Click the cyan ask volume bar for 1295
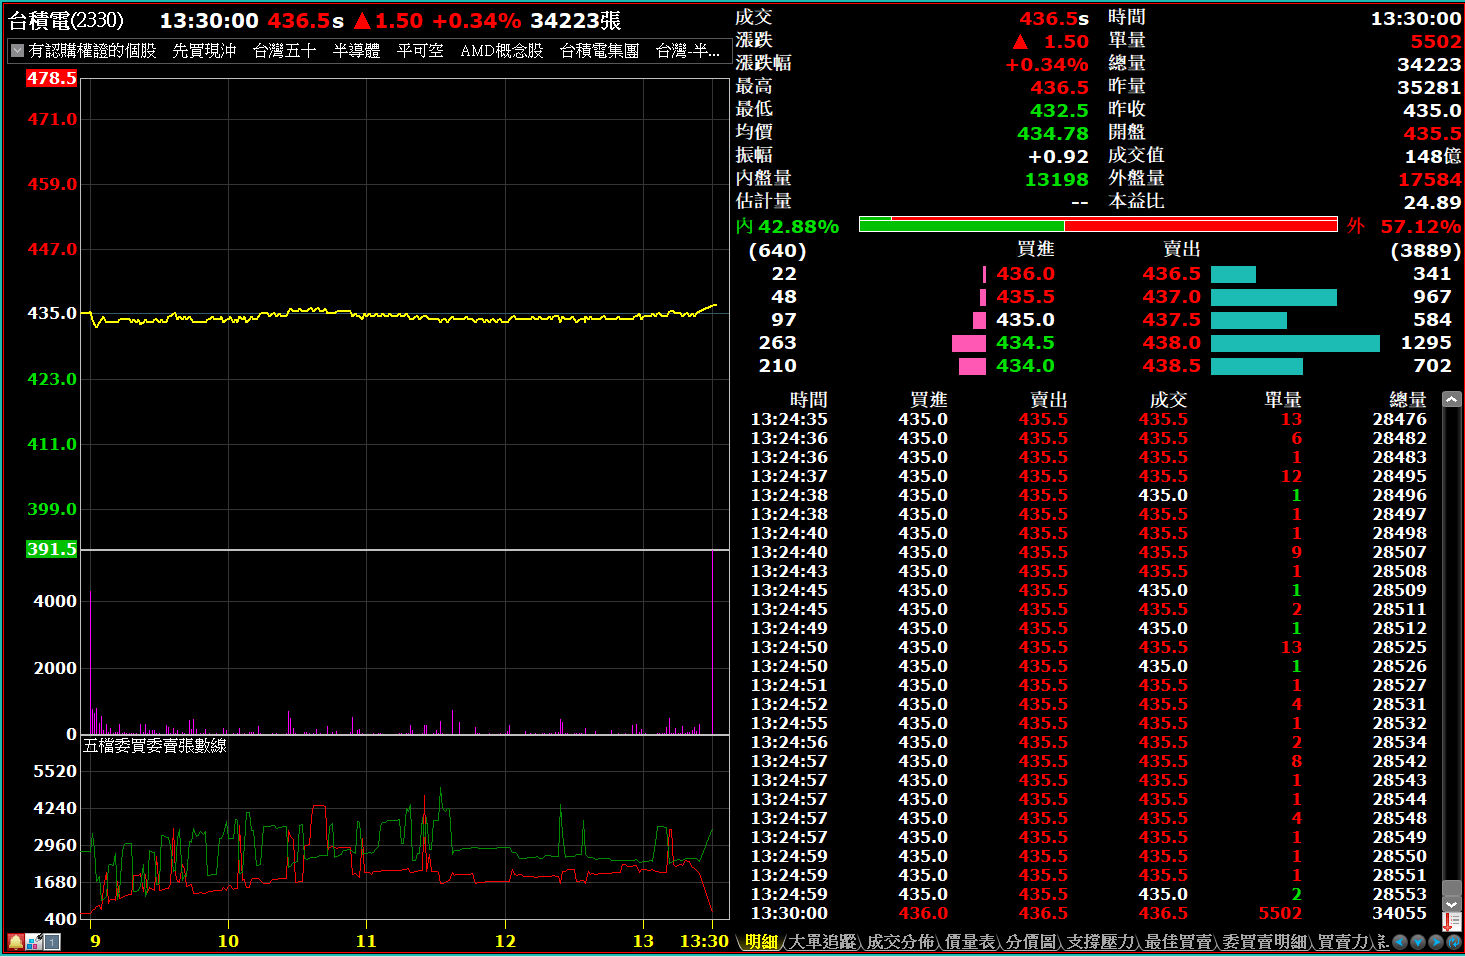 tap(1295, 343)
